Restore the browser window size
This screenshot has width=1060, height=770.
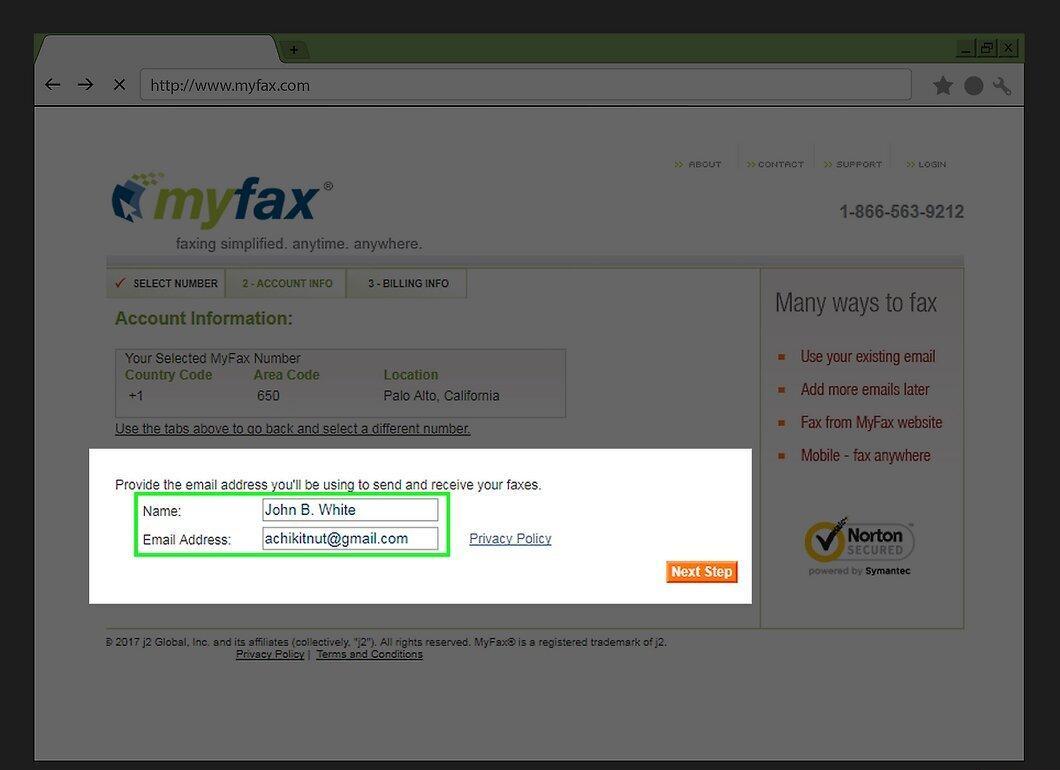[x=987, y=49]
